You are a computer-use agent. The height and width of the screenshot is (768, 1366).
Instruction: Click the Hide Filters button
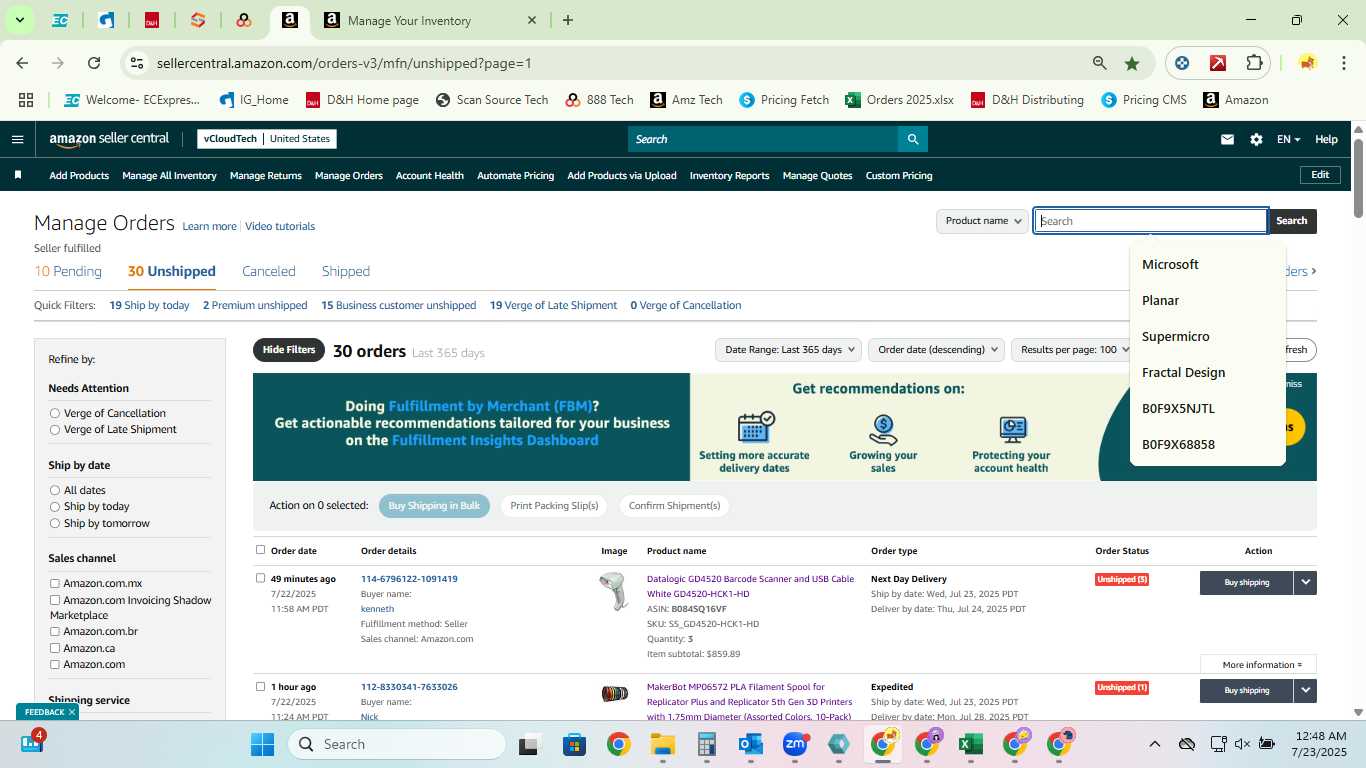289,350
